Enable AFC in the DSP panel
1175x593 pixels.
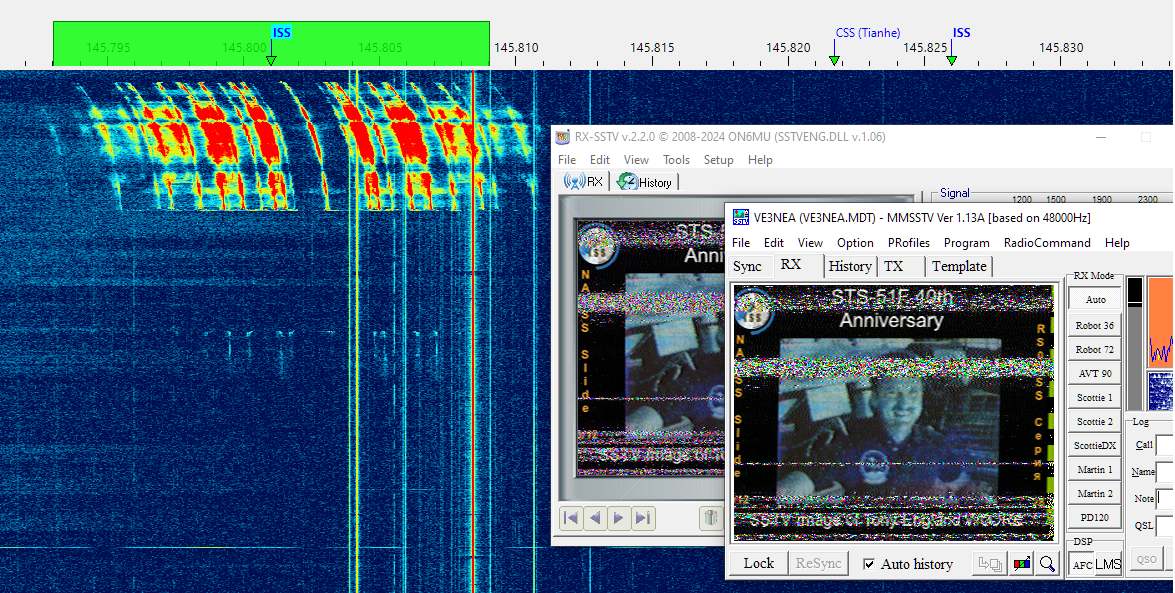tap(1082, 565)
